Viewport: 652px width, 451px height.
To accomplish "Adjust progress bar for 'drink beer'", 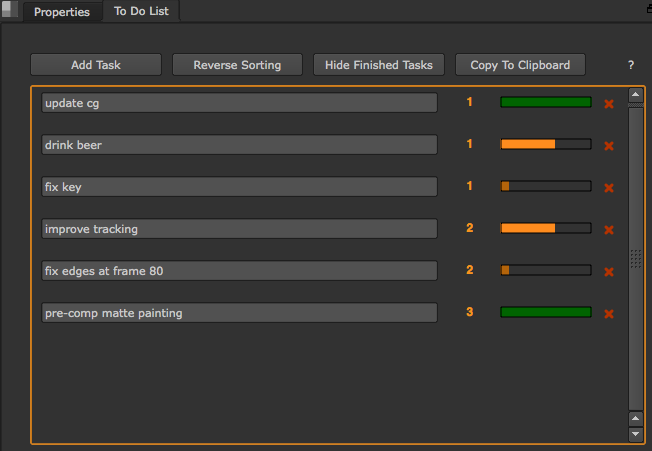I will click(x=545, y=144).
